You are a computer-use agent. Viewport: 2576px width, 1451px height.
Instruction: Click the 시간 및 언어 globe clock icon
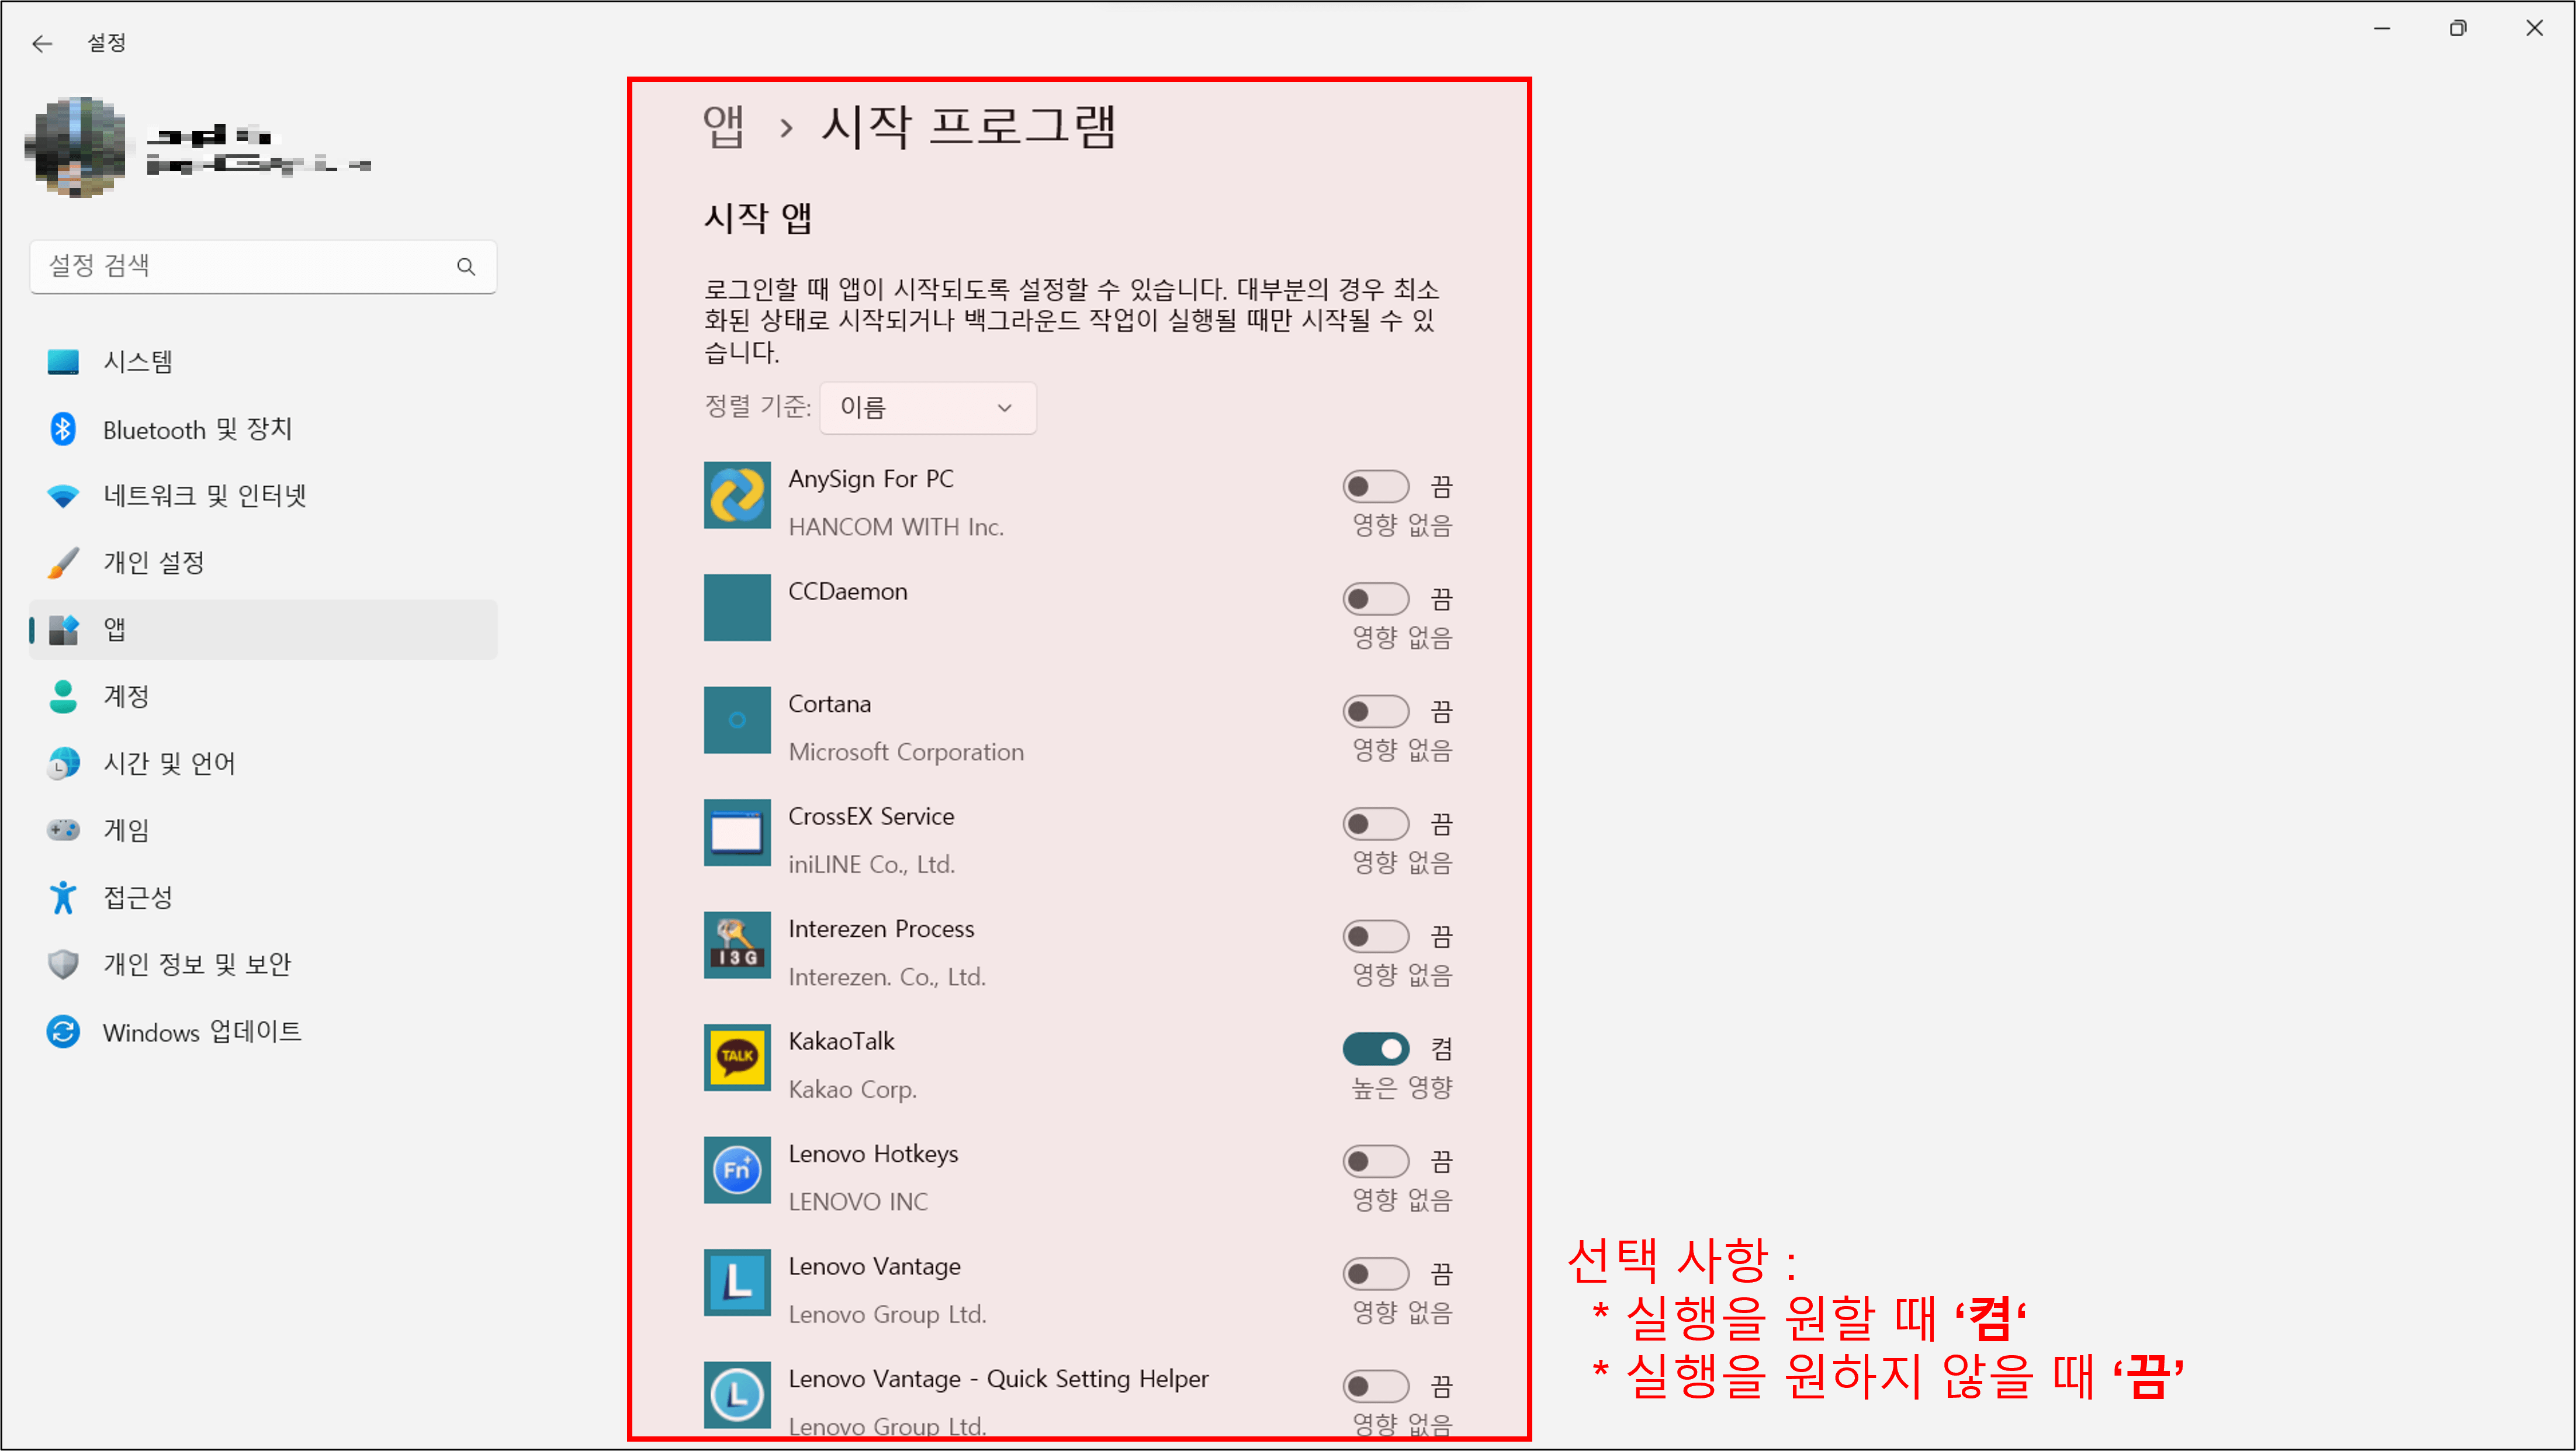63,764
